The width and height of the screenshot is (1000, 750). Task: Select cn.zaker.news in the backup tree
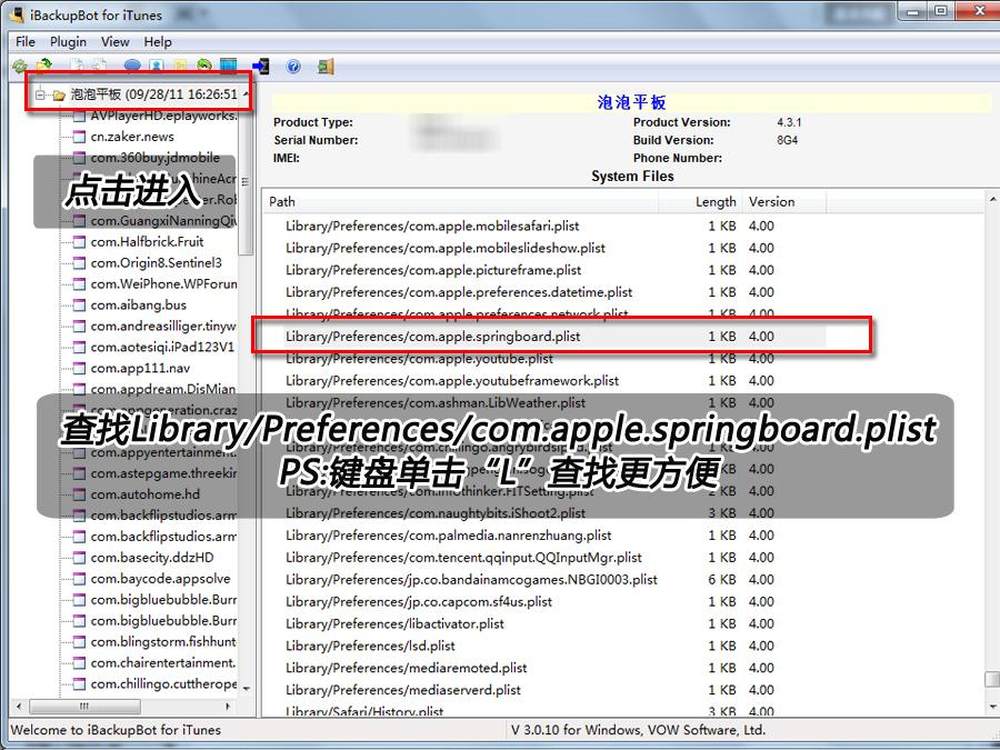[x=132, y=136]
